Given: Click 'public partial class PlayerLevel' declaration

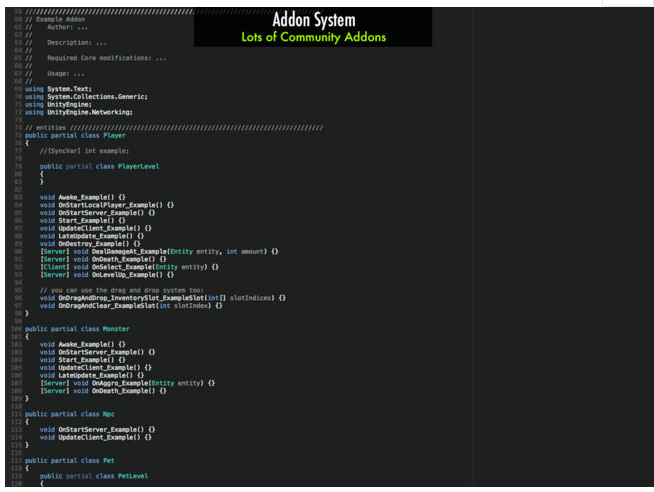Looking at the screenshot, I should pos(99,166).
